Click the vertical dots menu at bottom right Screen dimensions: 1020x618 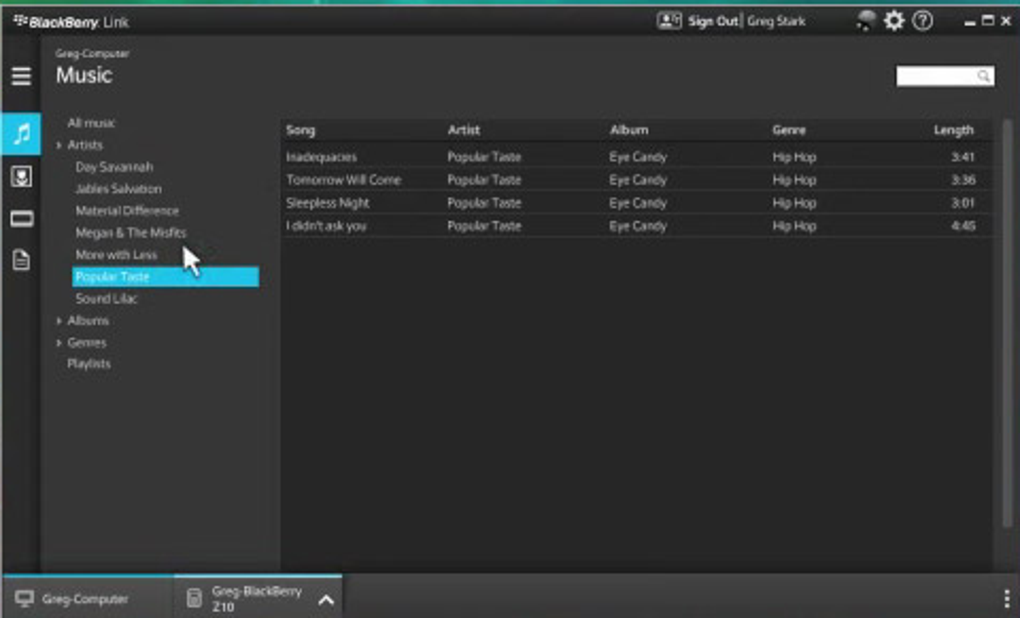(x=1006, y=598)
